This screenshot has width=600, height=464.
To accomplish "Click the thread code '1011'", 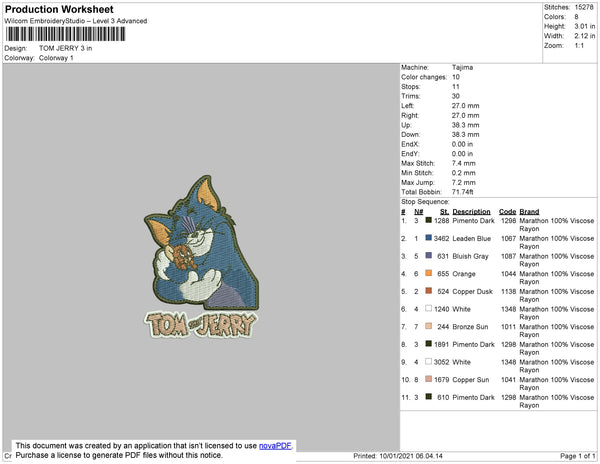I will click(509, 327).
